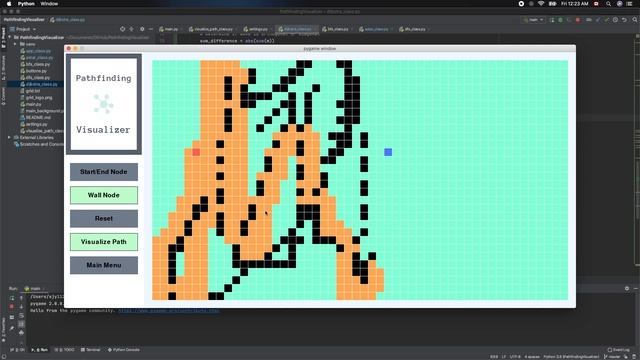Open Run panel settings gear
The image size is (640, 360).
click(627, 289)
